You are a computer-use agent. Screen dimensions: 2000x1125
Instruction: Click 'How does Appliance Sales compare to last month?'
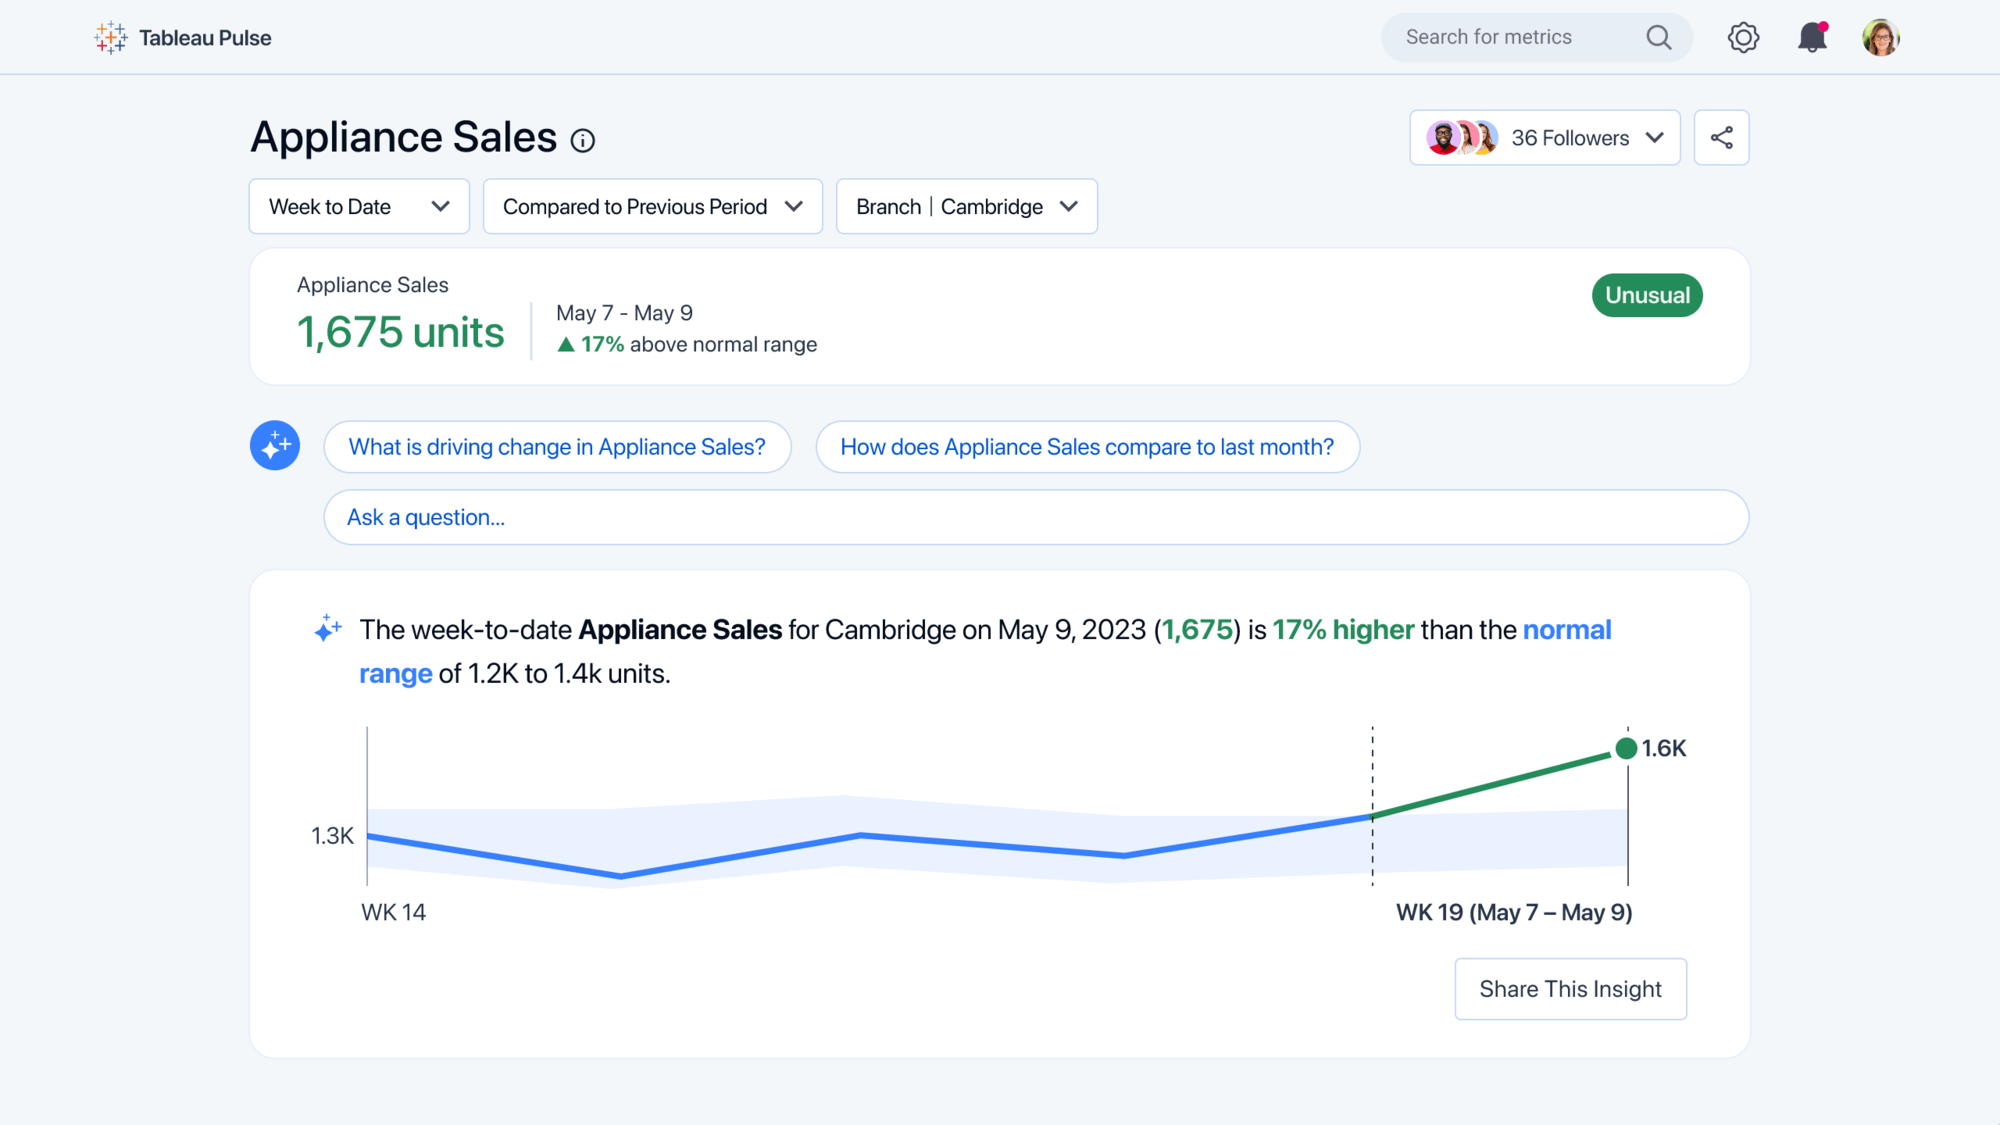[1087, 445]
